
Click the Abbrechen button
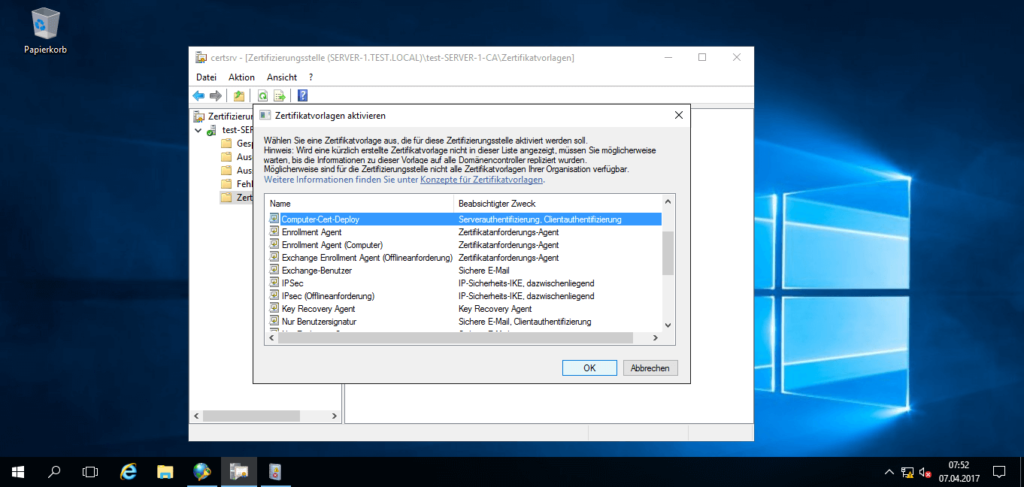650,368
